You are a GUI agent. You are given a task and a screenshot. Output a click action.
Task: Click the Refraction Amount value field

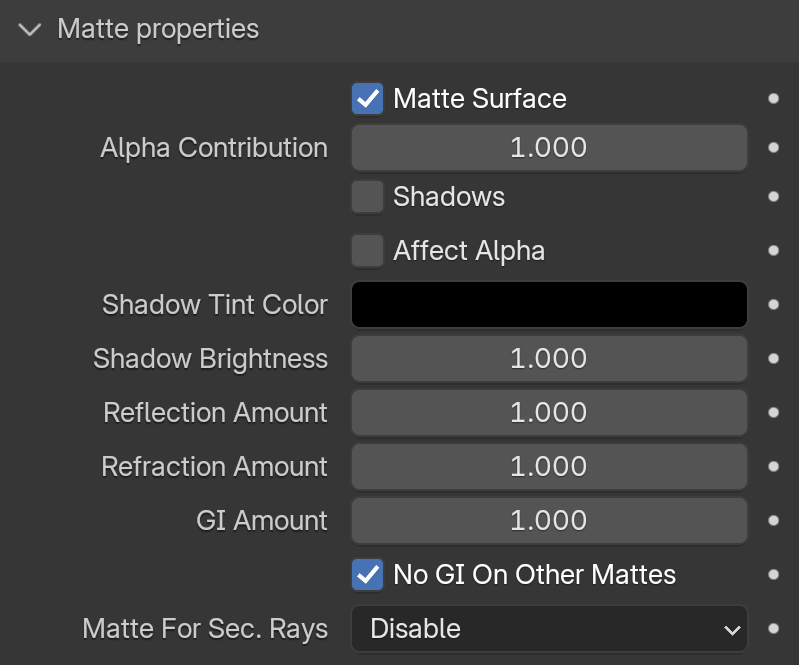tap(549, 467)
